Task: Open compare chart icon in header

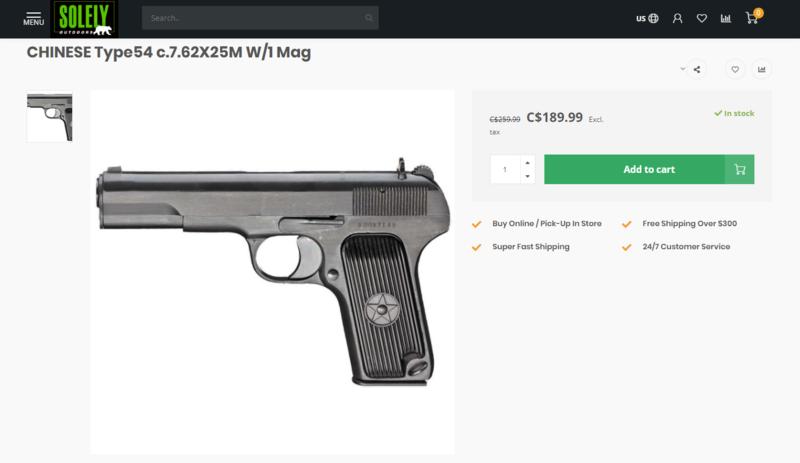Action: pyautogui.click(x=726, y=18)
